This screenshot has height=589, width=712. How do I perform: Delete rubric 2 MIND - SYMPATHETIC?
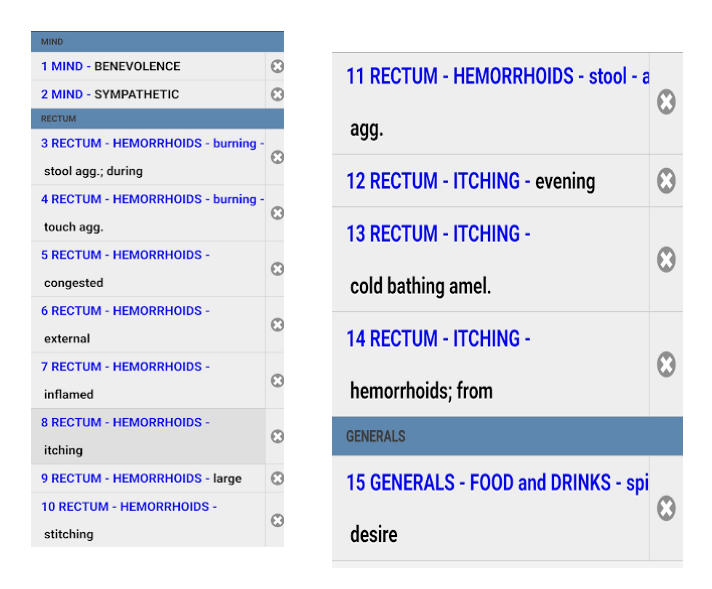(277, 94)
